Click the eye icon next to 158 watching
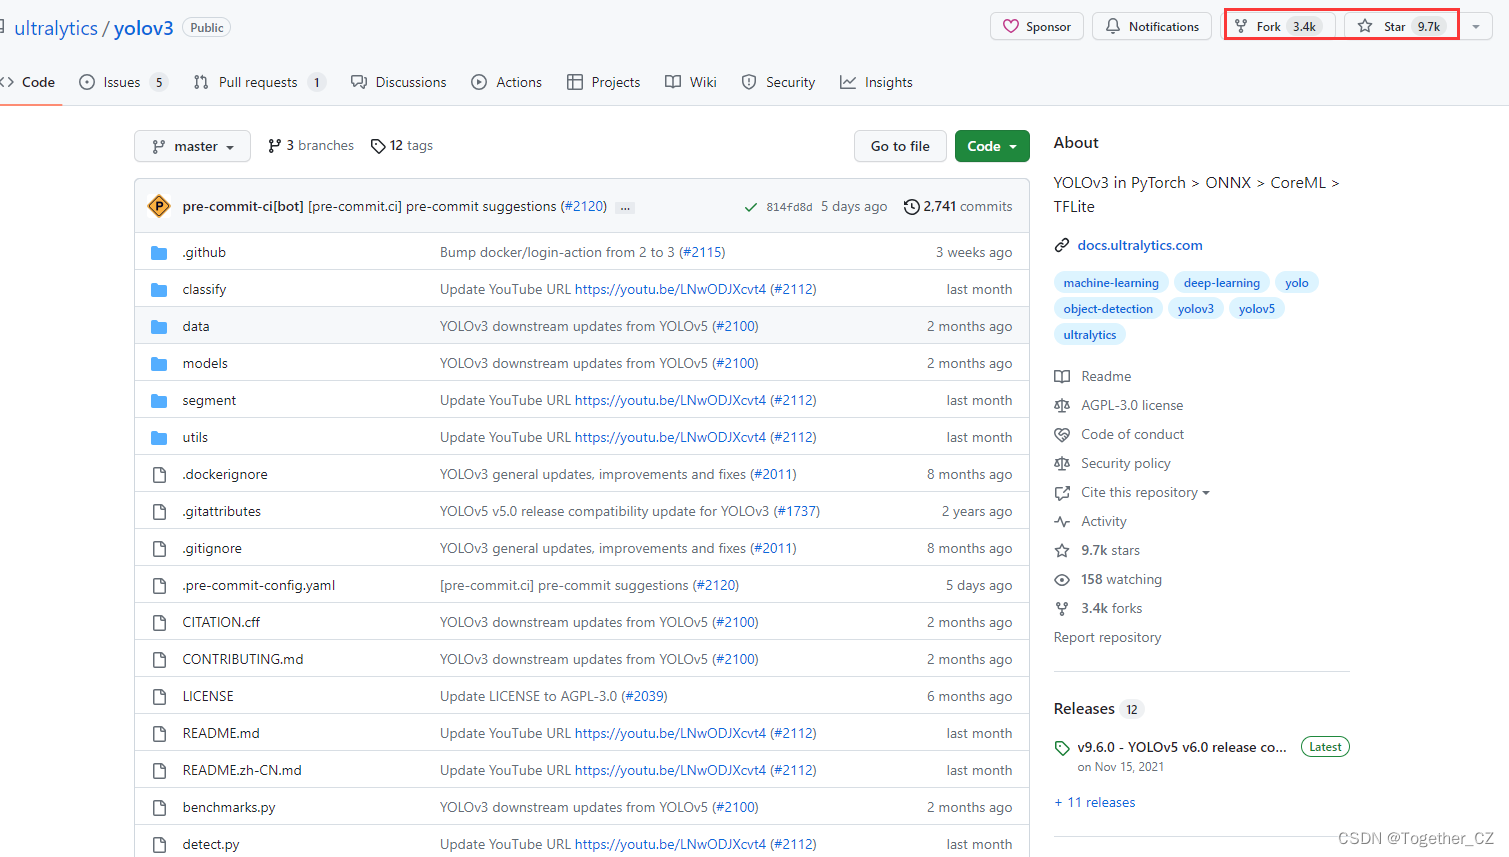Viewport: 1509px width, 857px height. [1062, 580]
